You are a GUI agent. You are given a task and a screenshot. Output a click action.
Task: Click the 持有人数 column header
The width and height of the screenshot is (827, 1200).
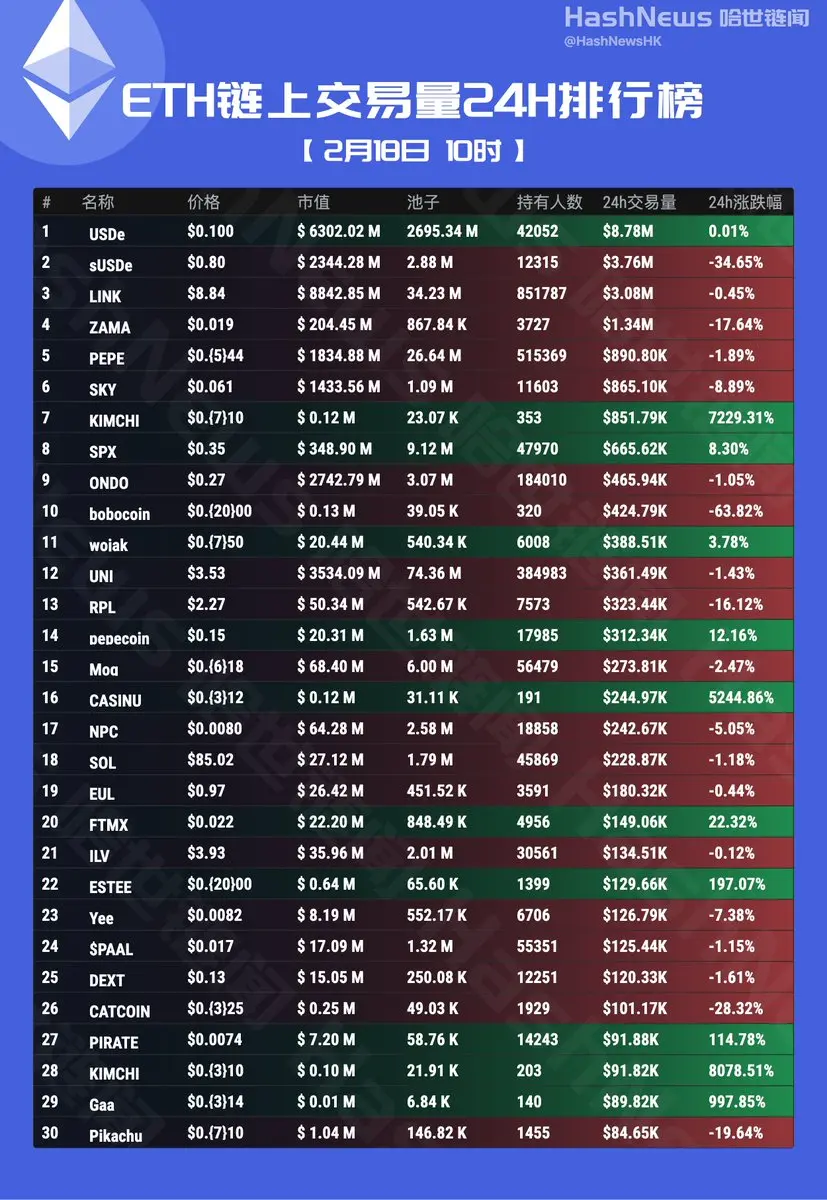click(549, 202)
